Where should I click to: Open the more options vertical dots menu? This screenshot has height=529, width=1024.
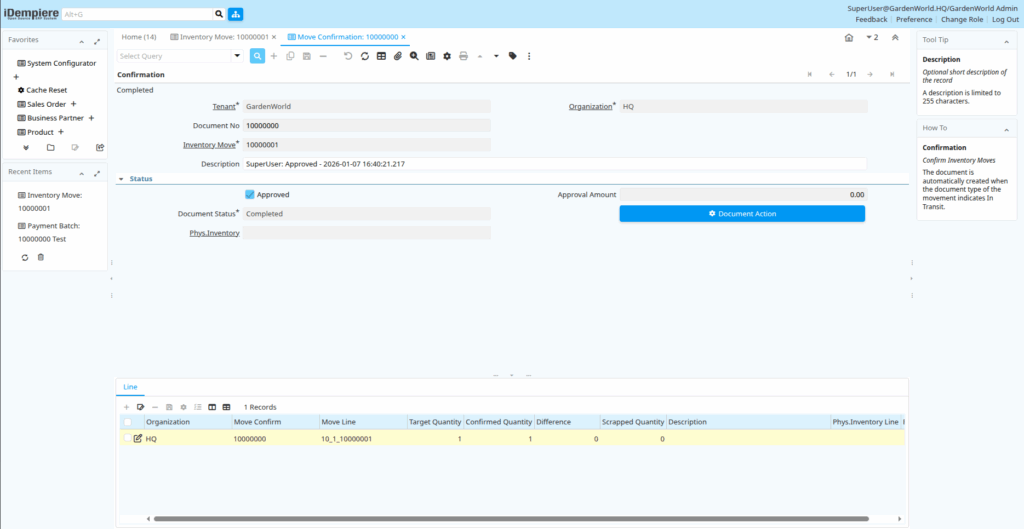point(529,56)
